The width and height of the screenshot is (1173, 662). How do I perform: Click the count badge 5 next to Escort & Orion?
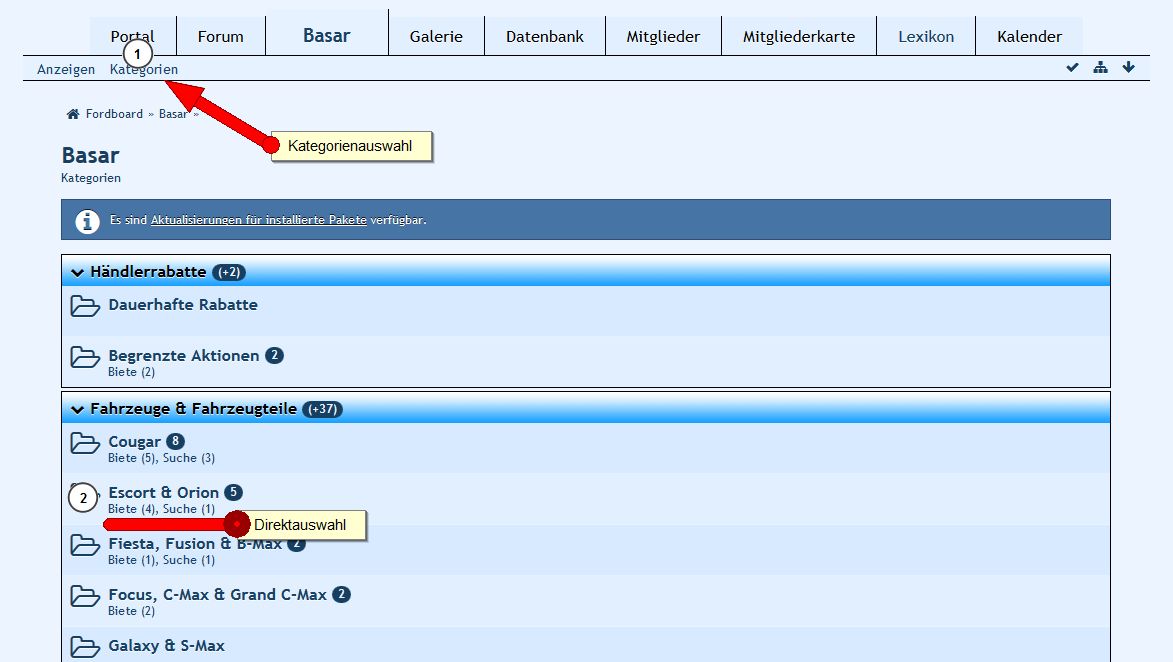click(x=233, y=492)
